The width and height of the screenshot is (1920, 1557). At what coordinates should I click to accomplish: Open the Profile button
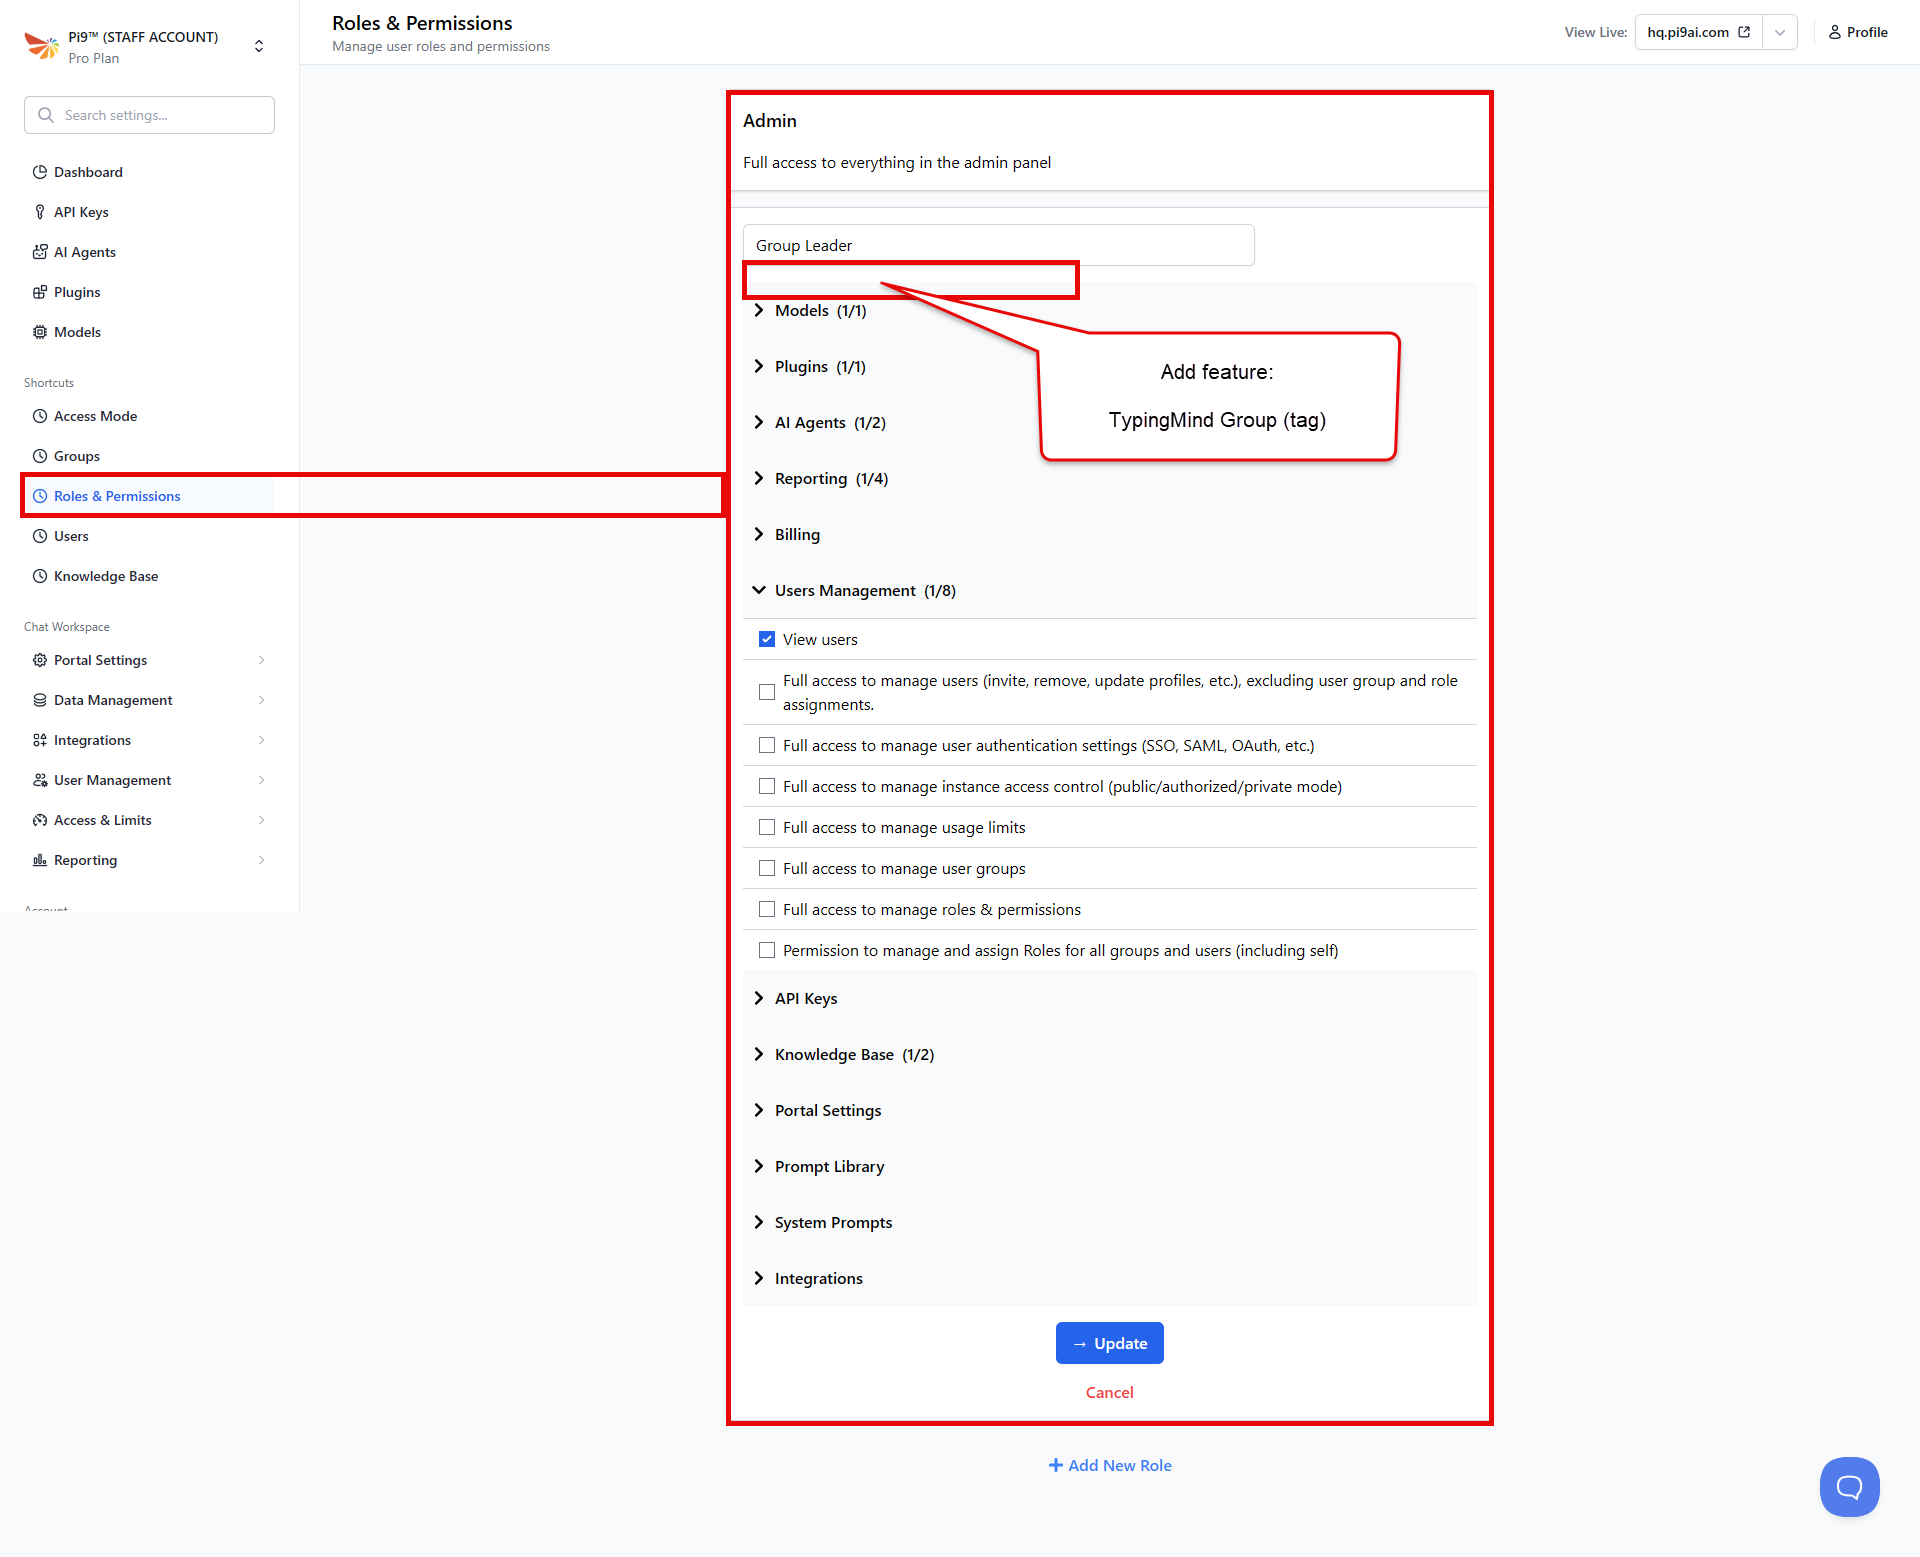coord(1858,32)
